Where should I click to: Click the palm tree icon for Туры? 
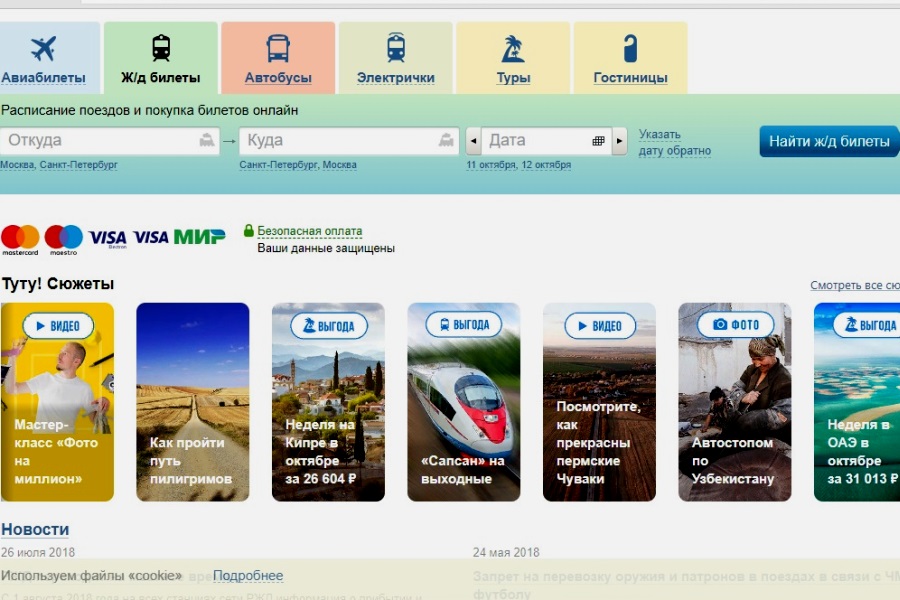[x=513, y=48]
